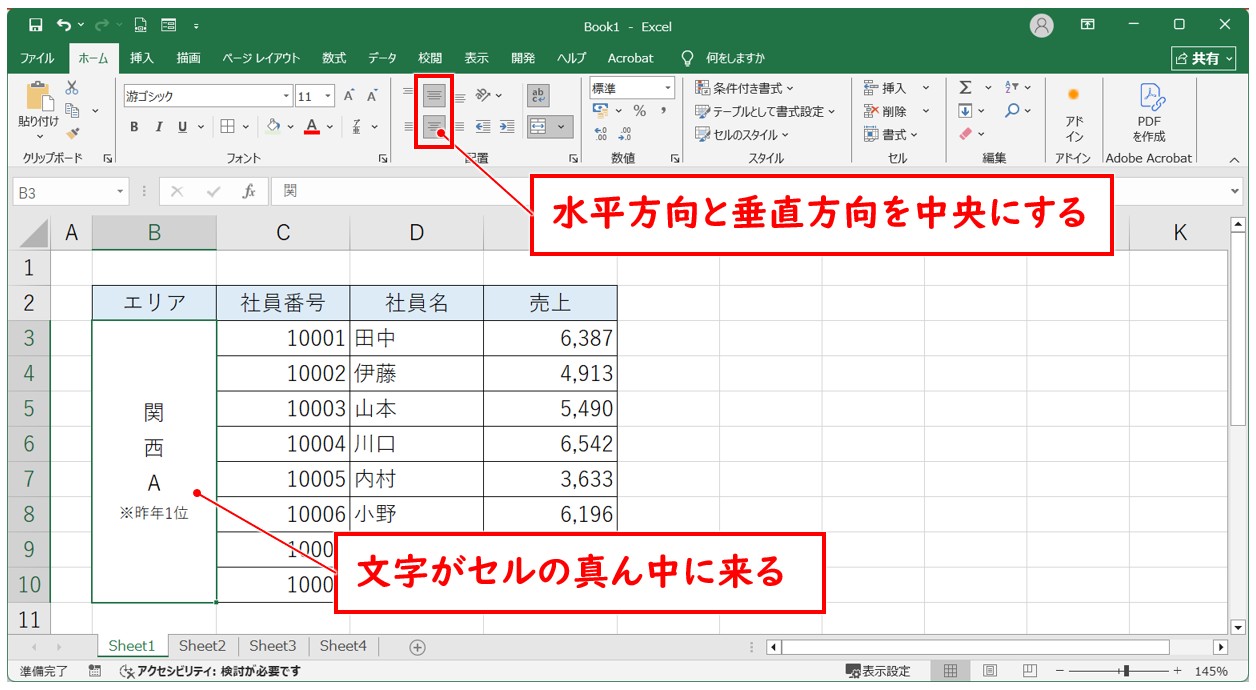Open テーブルとして書式設定 dropdown
Viewport: 1256px width, 690px height.
tap(765, 111)
